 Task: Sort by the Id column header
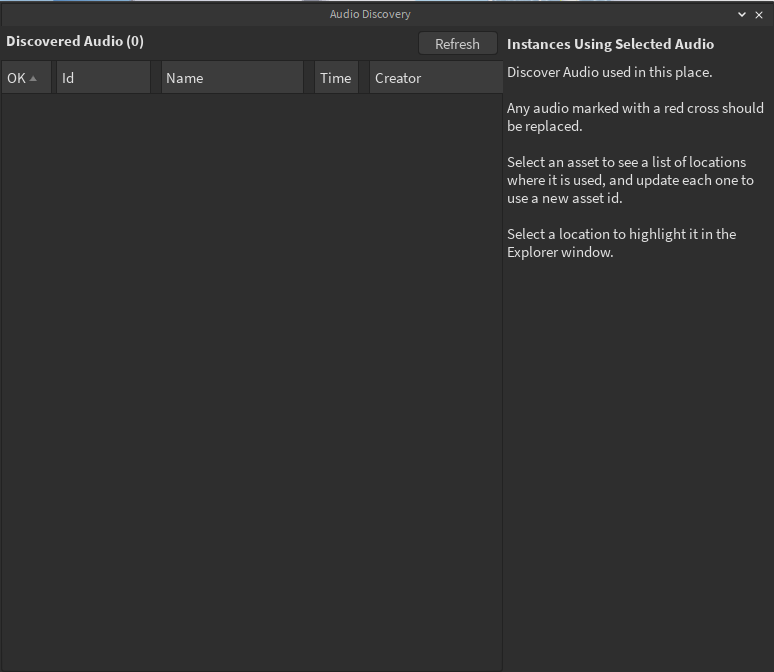104,78
